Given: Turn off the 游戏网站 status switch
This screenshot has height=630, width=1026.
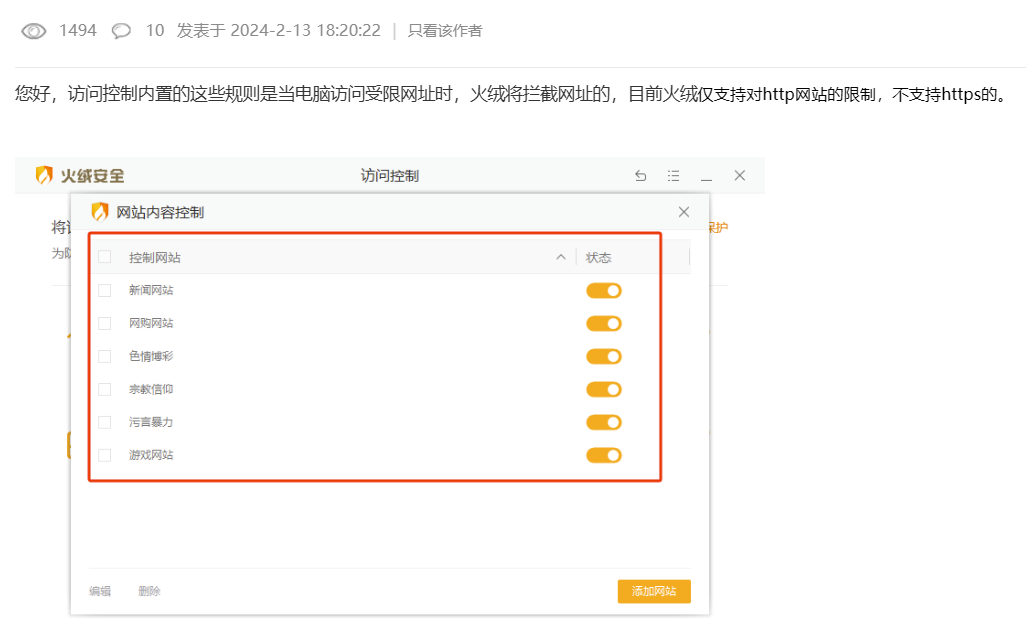Looking at the screenshot, I should 604,456.
